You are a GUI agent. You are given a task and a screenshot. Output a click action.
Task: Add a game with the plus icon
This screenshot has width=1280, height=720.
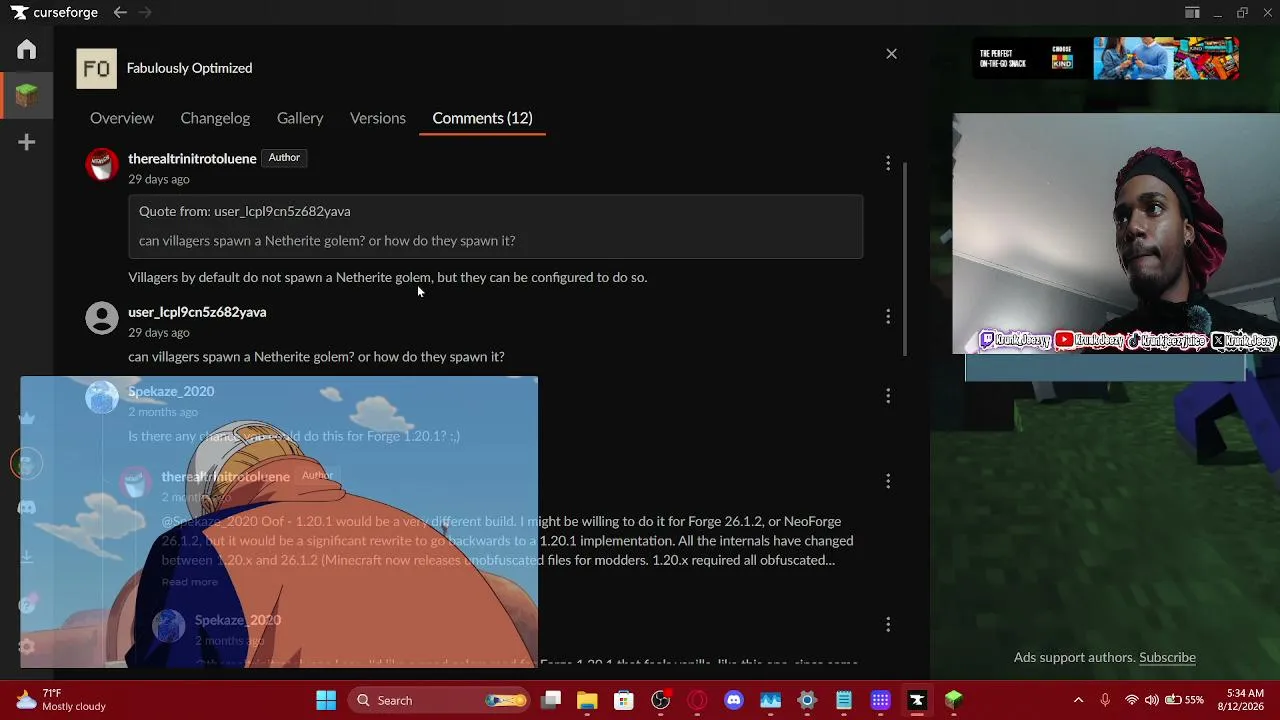[27, 142]
